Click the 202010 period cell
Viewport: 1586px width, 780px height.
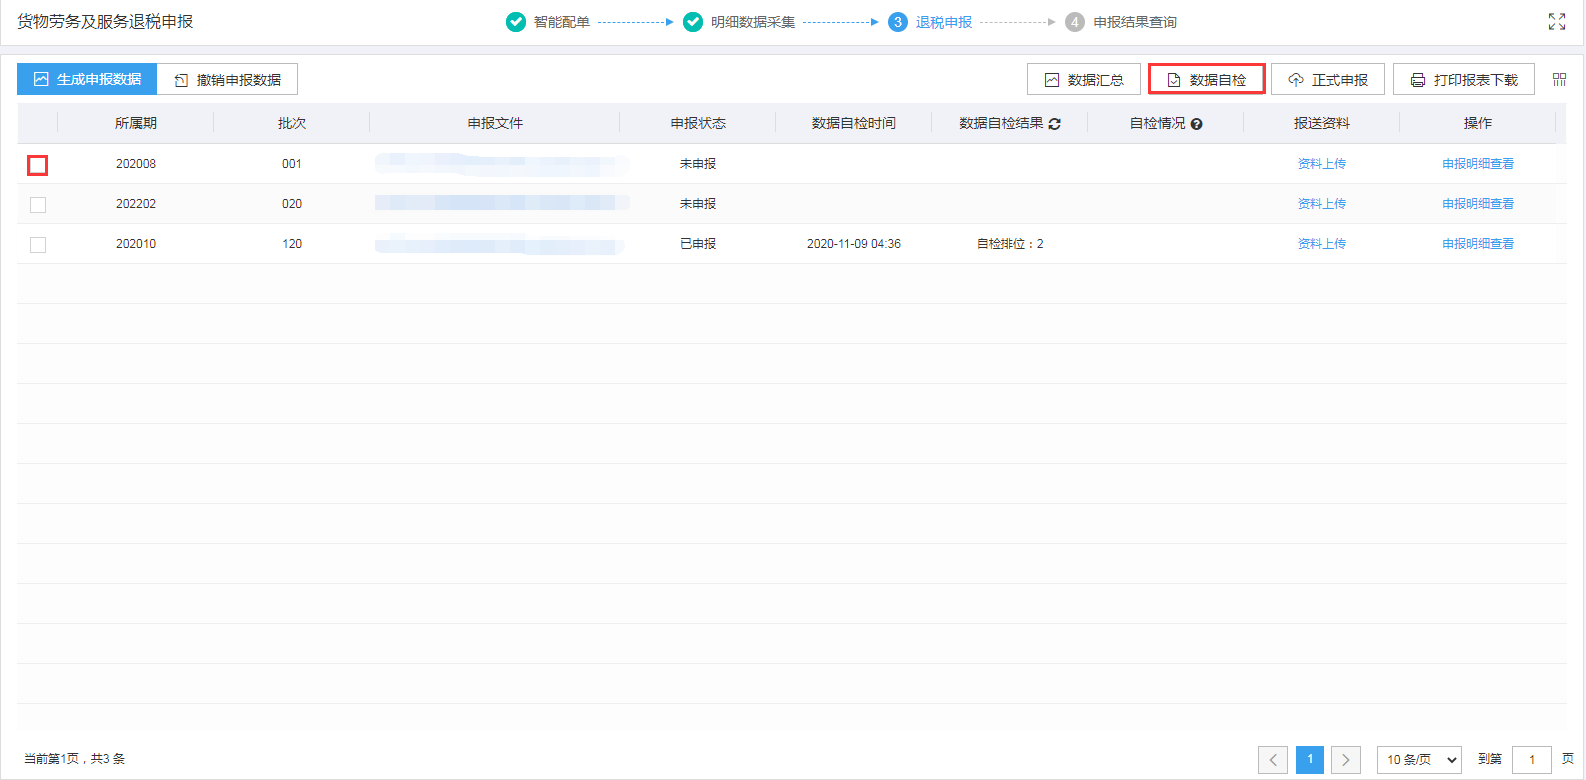click(136, 244)
